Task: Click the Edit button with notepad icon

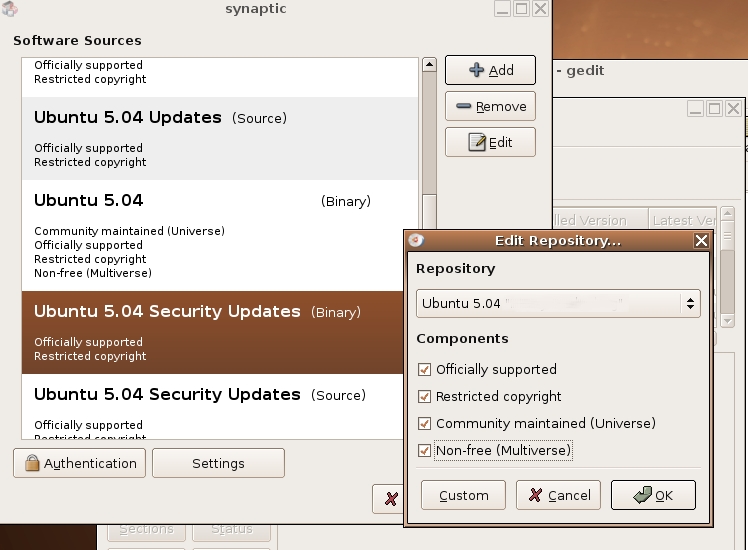Action: (x=490, y=142)
